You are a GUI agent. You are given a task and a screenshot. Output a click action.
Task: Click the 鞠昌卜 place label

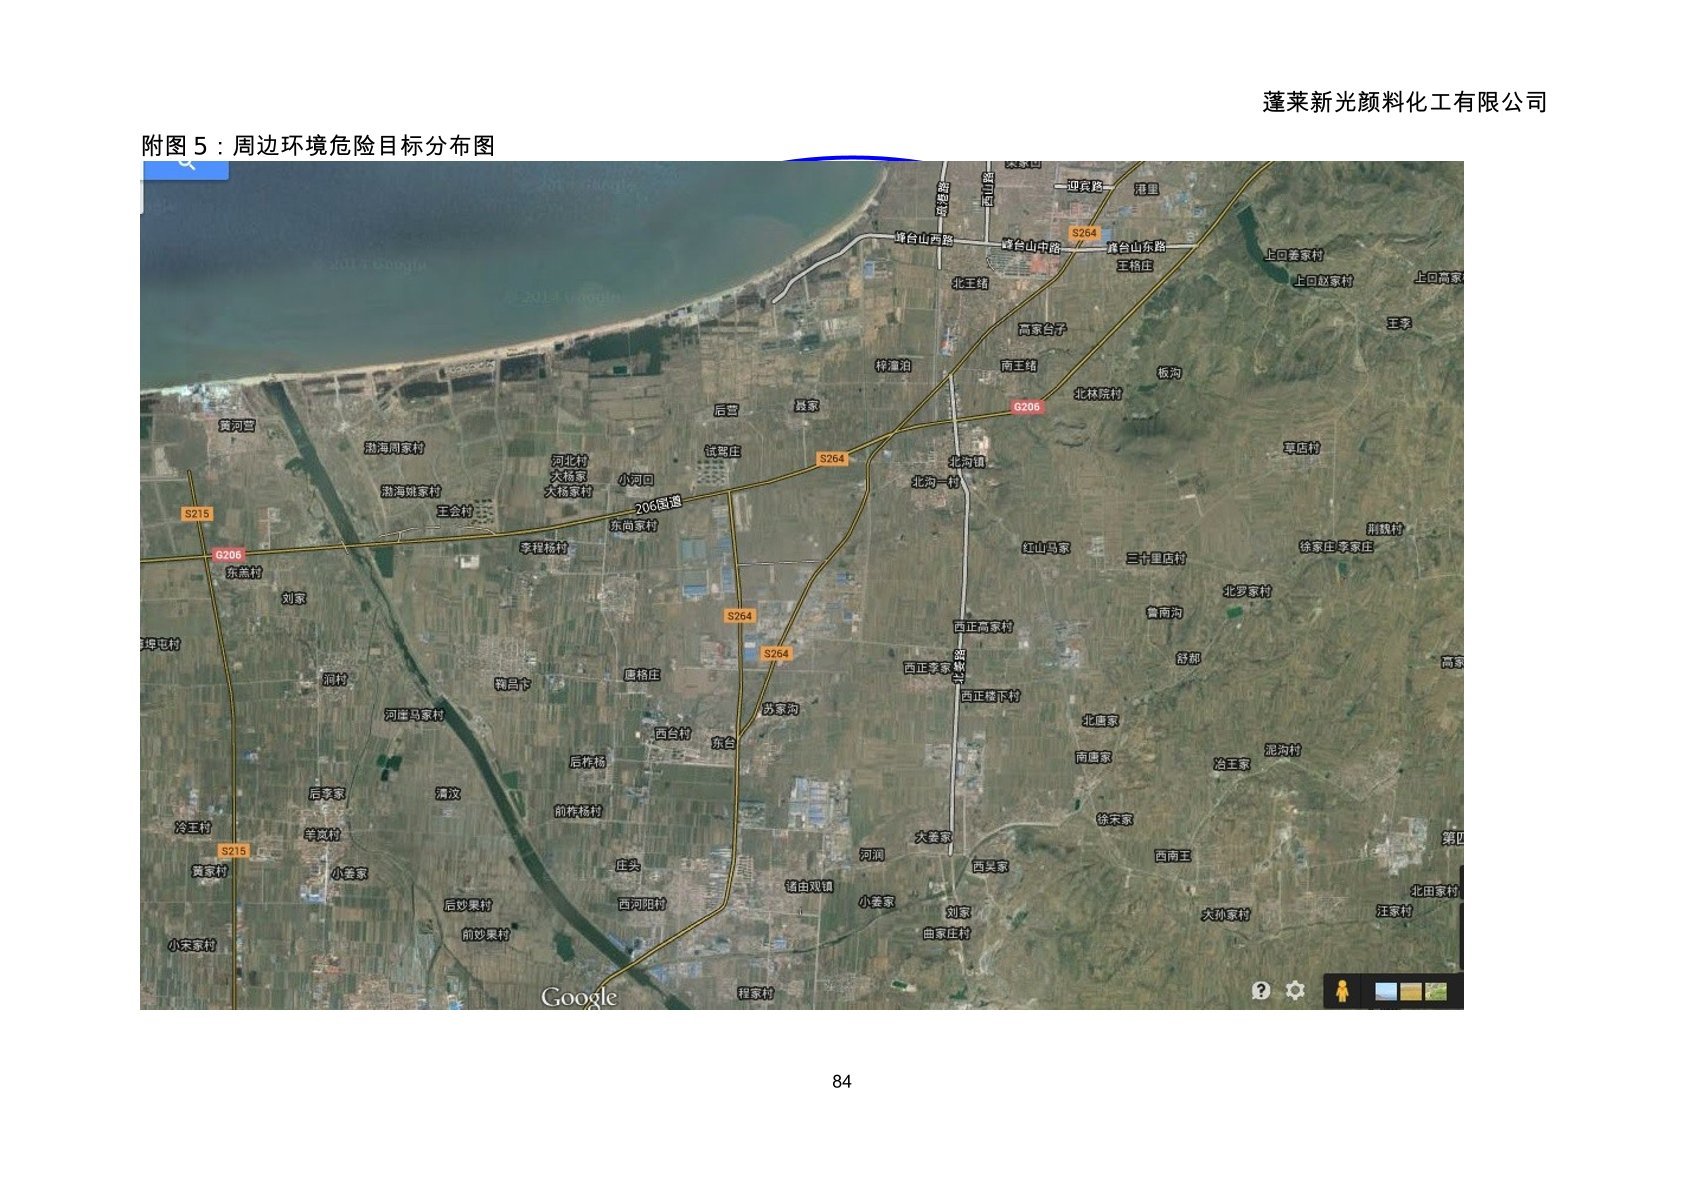pos(513,684)
